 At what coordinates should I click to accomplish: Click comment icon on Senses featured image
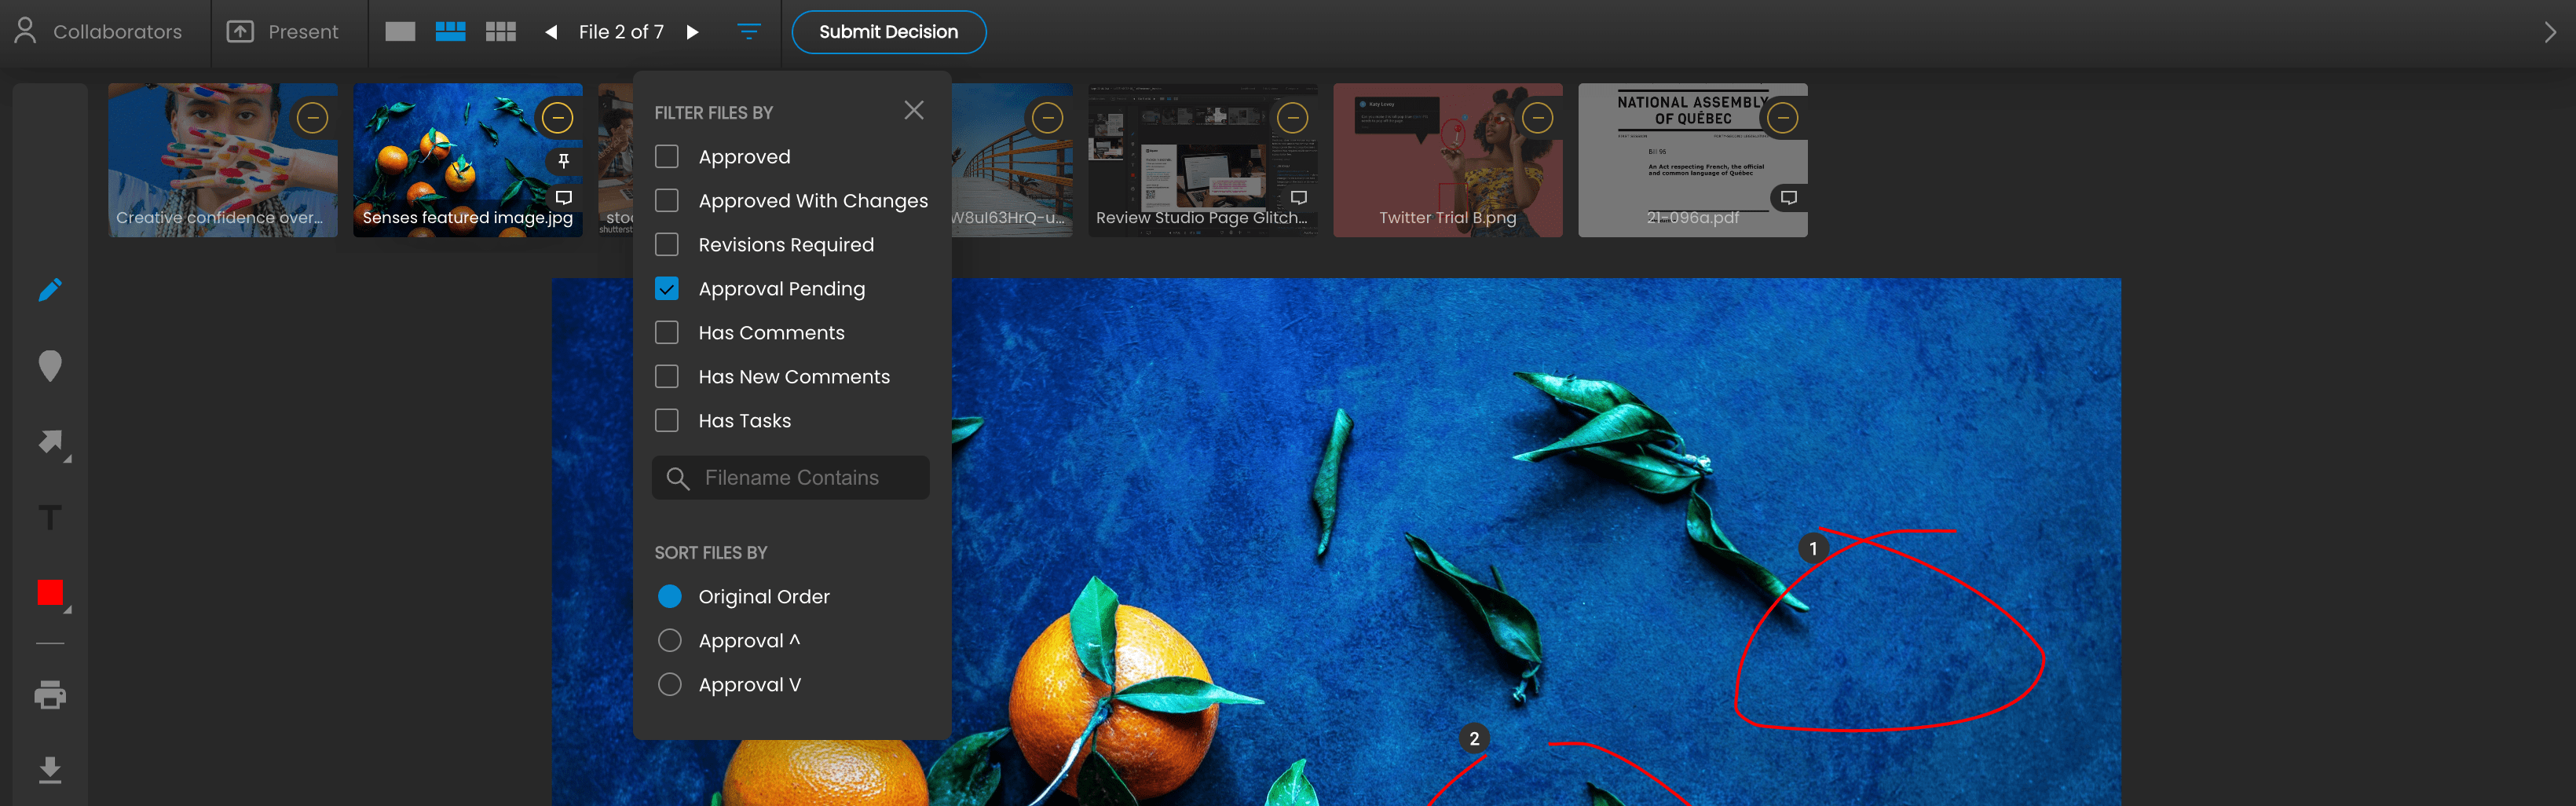(x=564, y=198)
